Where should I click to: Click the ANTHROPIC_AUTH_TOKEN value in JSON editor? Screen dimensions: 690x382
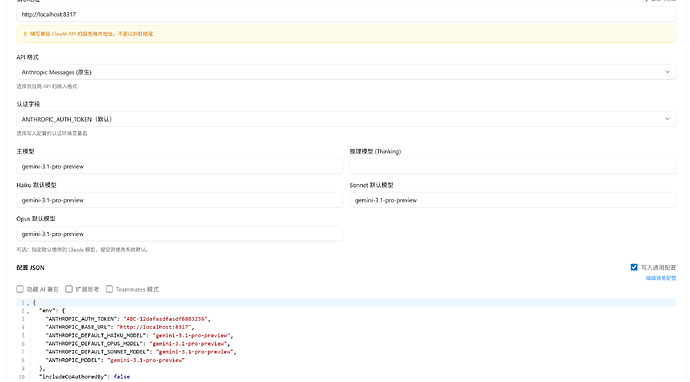pos(166,319)
